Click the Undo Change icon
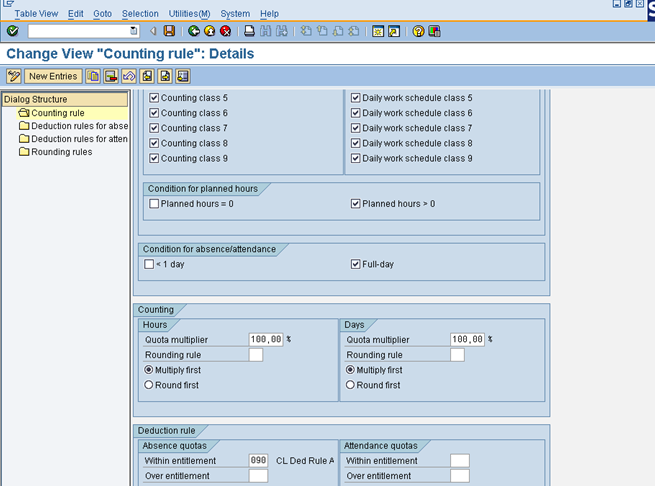 pyautogui.click(x=129, y=76)
